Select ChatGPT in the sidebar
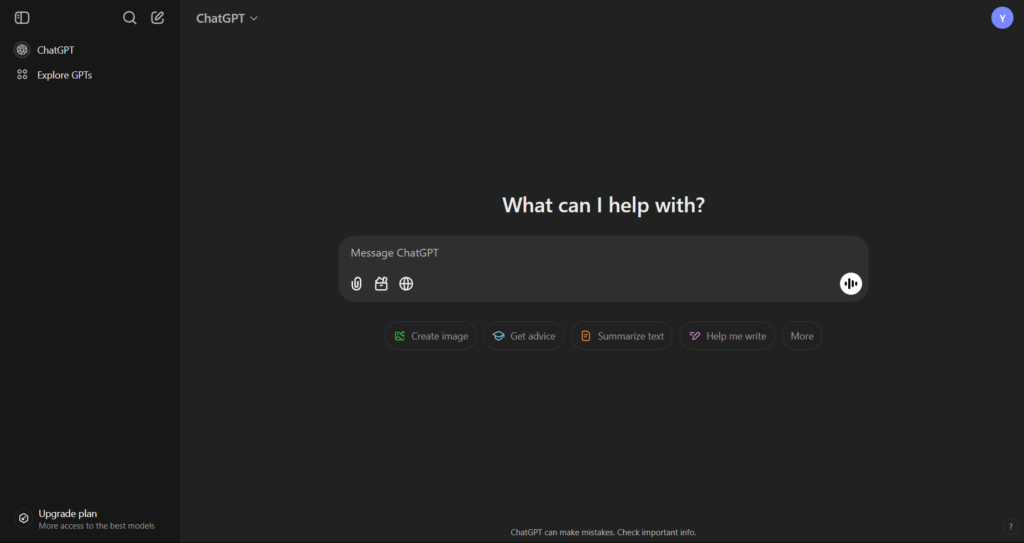Screen dimensions: 1024x543 56,50
